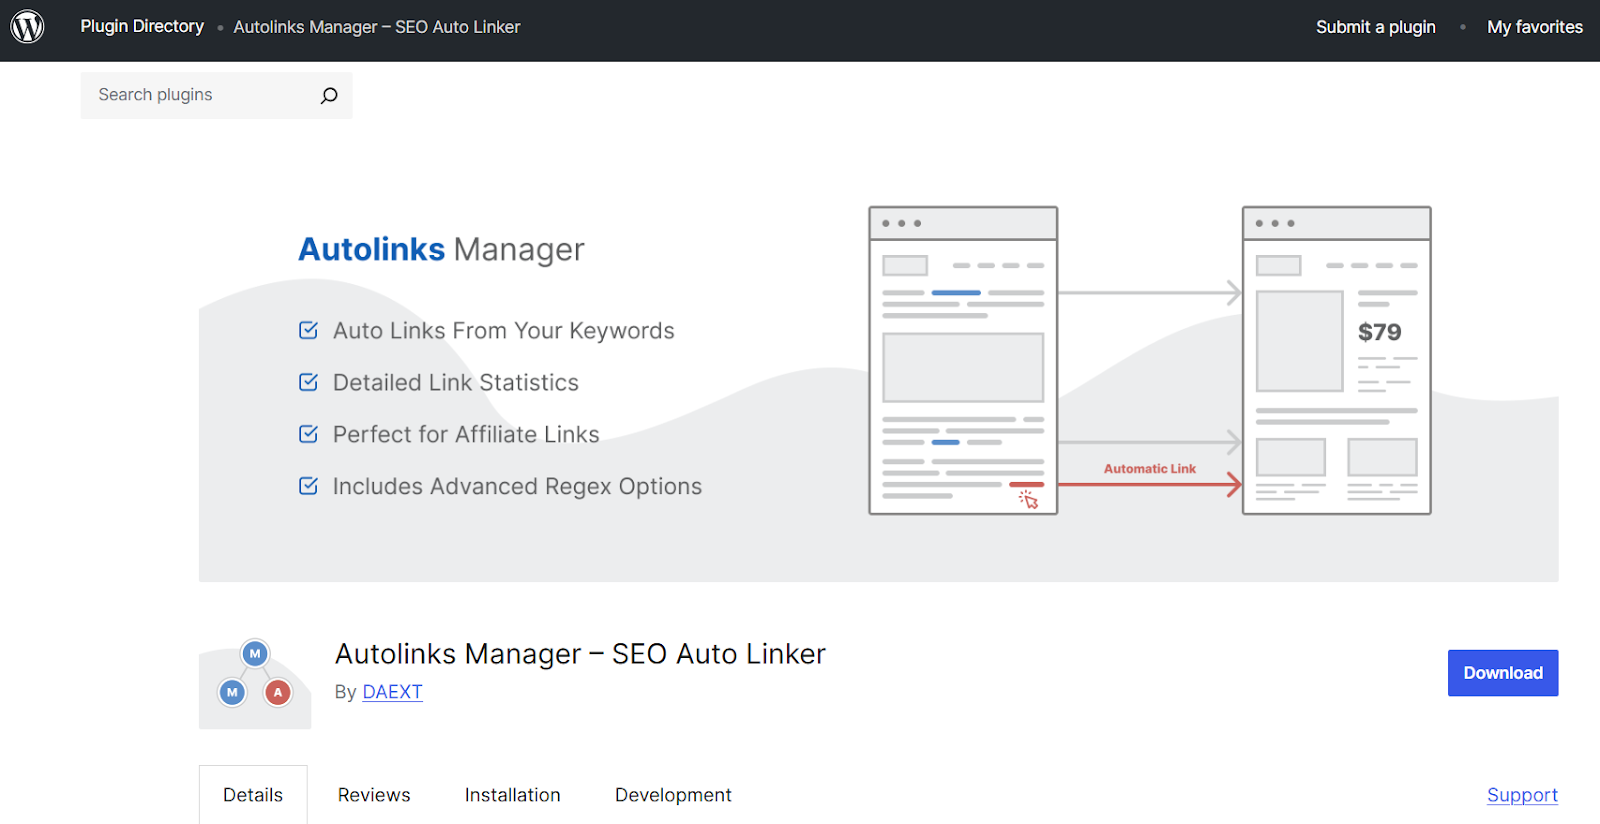Go to My favorites
The height and width of the screenshot is (824, 1600).
[x=1535, y=27]
